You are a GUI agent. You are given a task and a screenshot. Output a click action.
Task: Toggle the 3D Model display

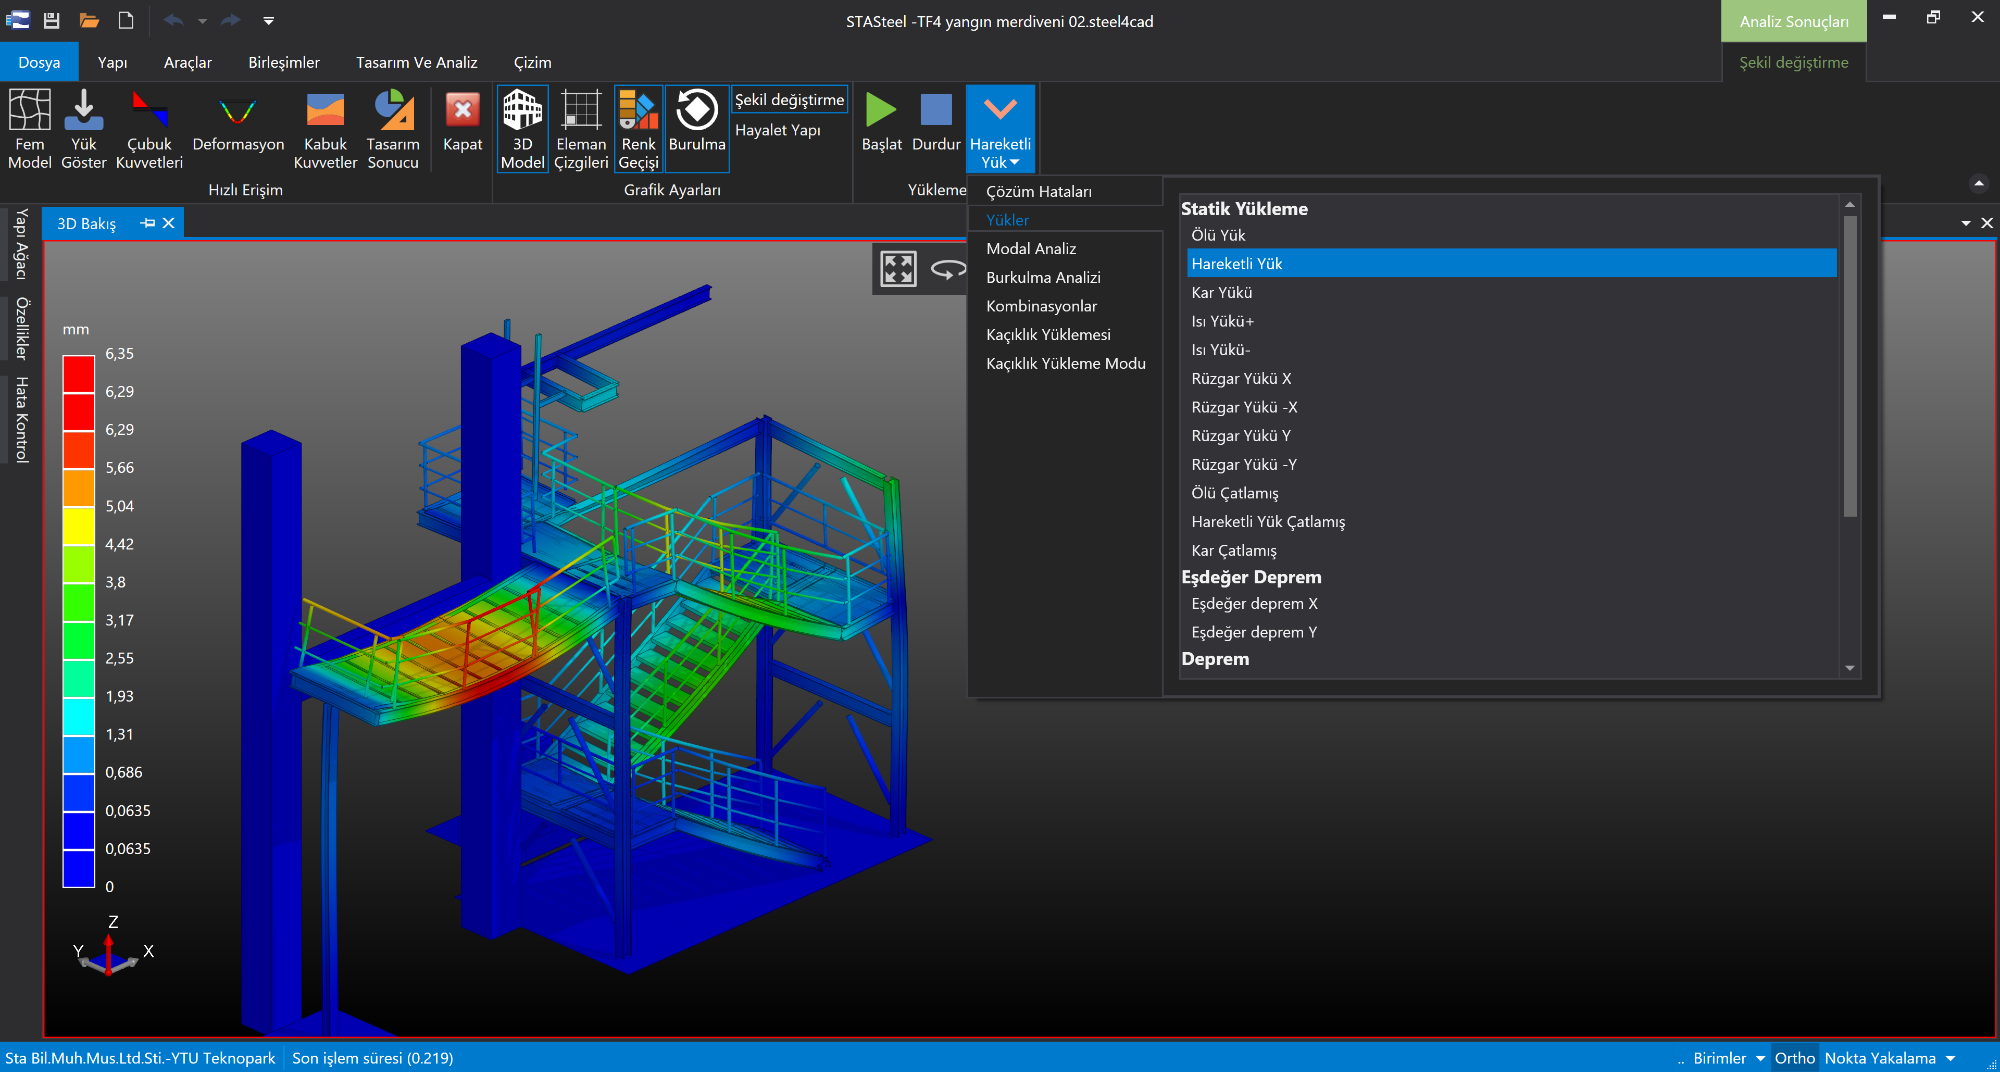pyautogui.click(x=522, y=129)
